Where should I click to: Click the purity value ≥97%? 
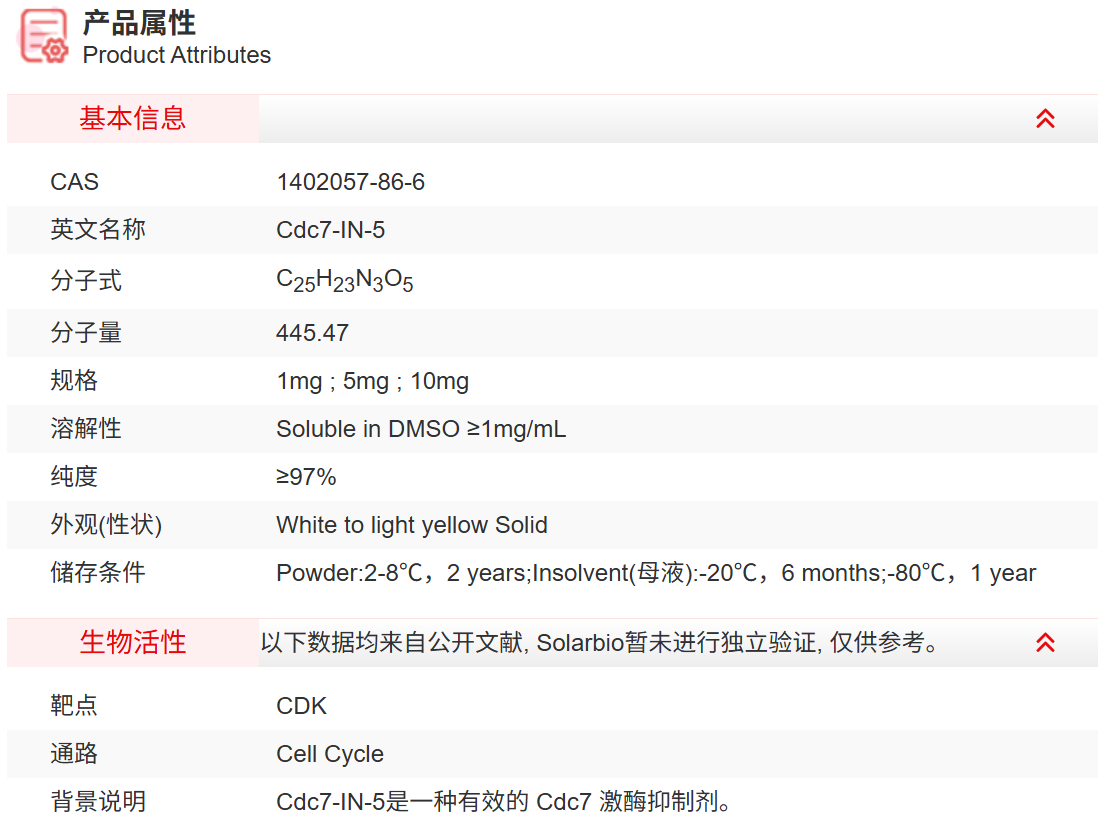coord(306,477)
